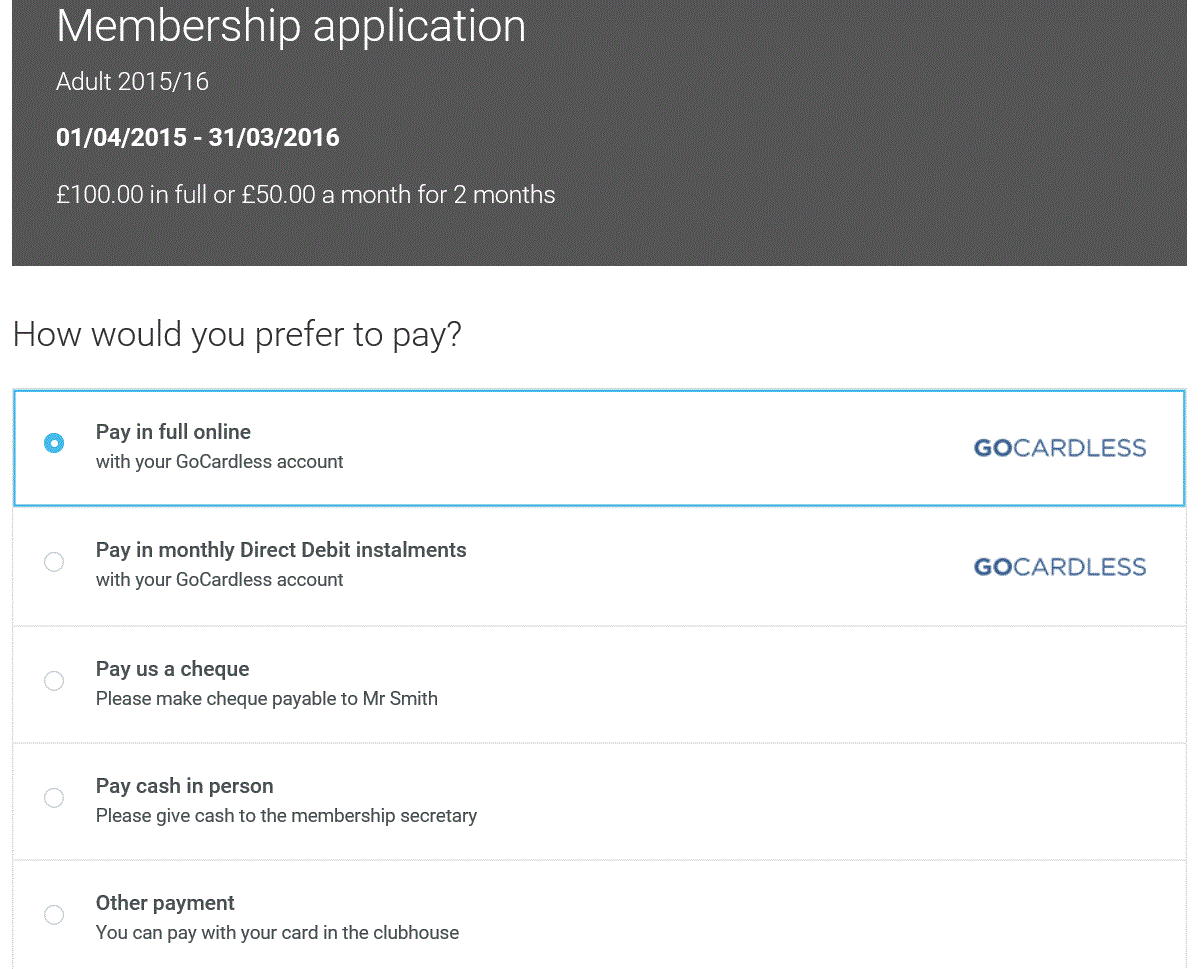
Task: Click "You can pay with your card" description
Action: pos(277,933)
